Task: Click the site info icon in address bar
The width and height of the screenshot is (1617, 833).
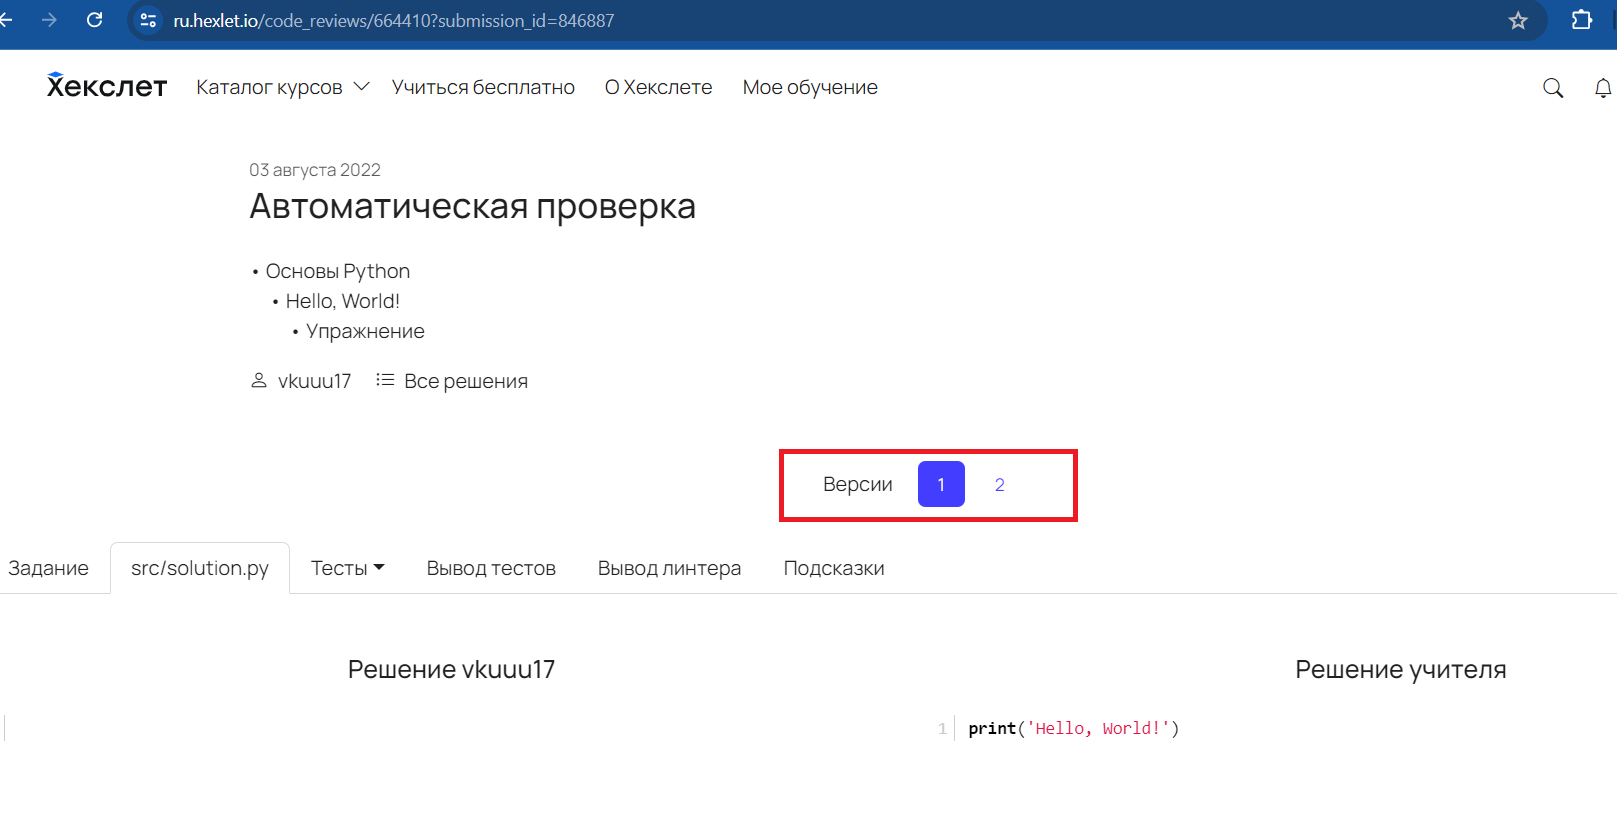Action: (148, 21)
